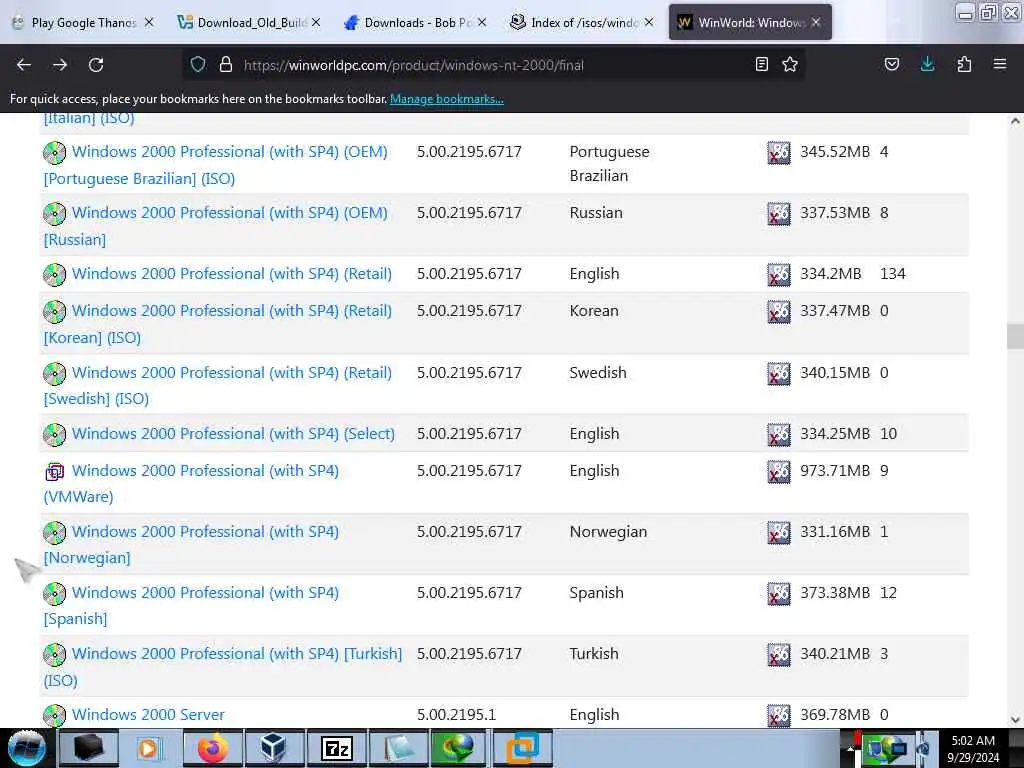Open tracking protection shield icon
This screenshot has width=1024, height=768.
pyautogui.click(x=198, y=65)
